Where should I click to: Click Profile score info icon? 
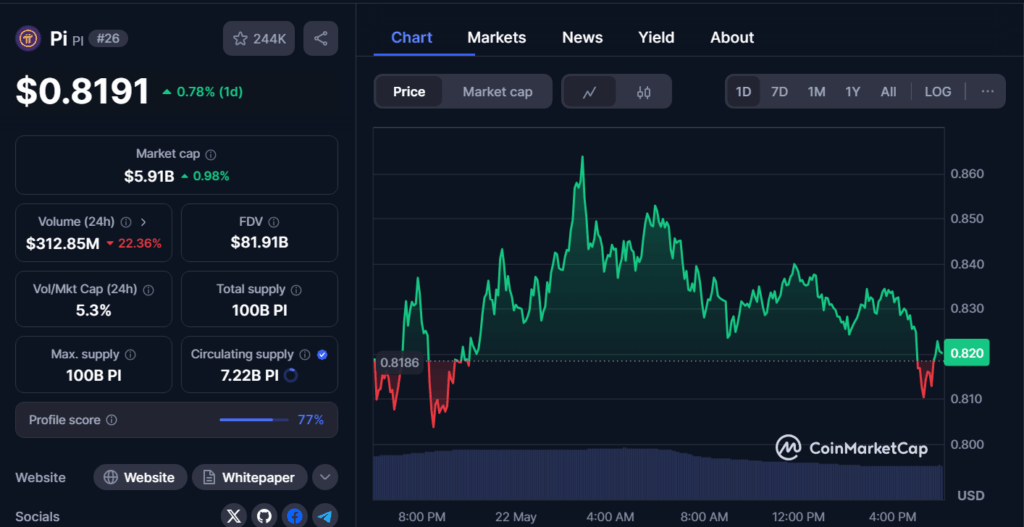(x=112, y=420)
